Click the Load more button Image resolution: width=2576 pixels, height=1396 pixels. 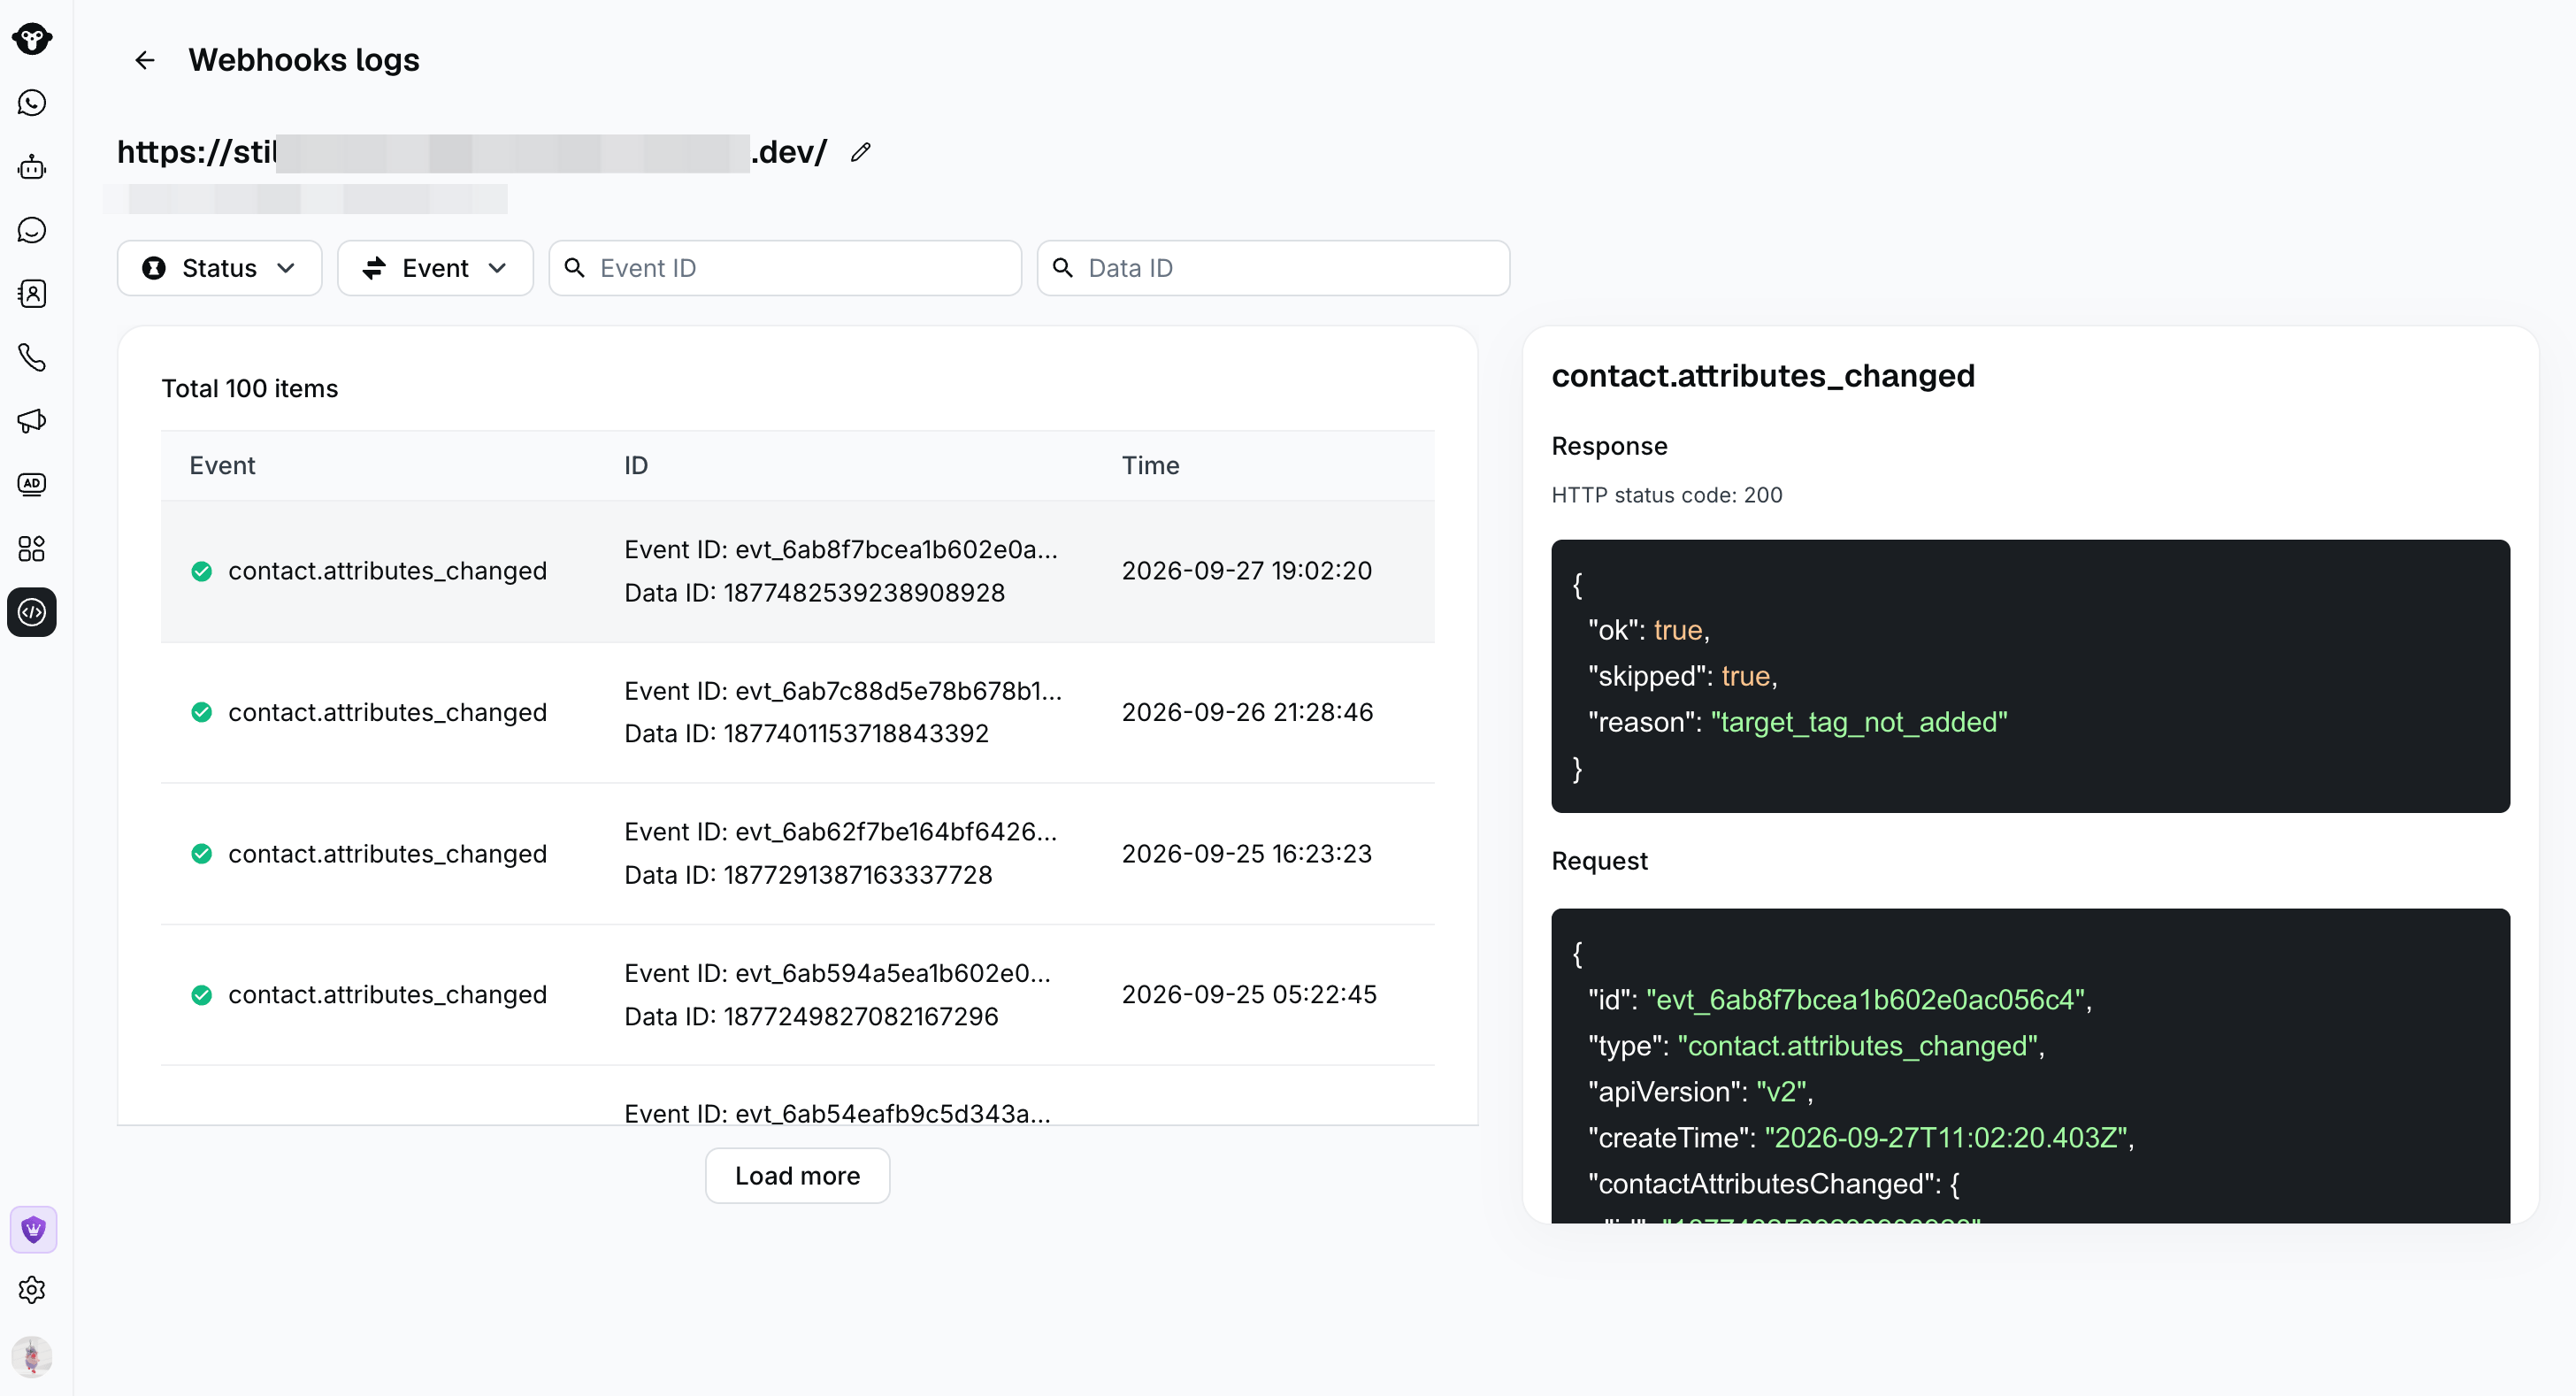click(797, 1176)
